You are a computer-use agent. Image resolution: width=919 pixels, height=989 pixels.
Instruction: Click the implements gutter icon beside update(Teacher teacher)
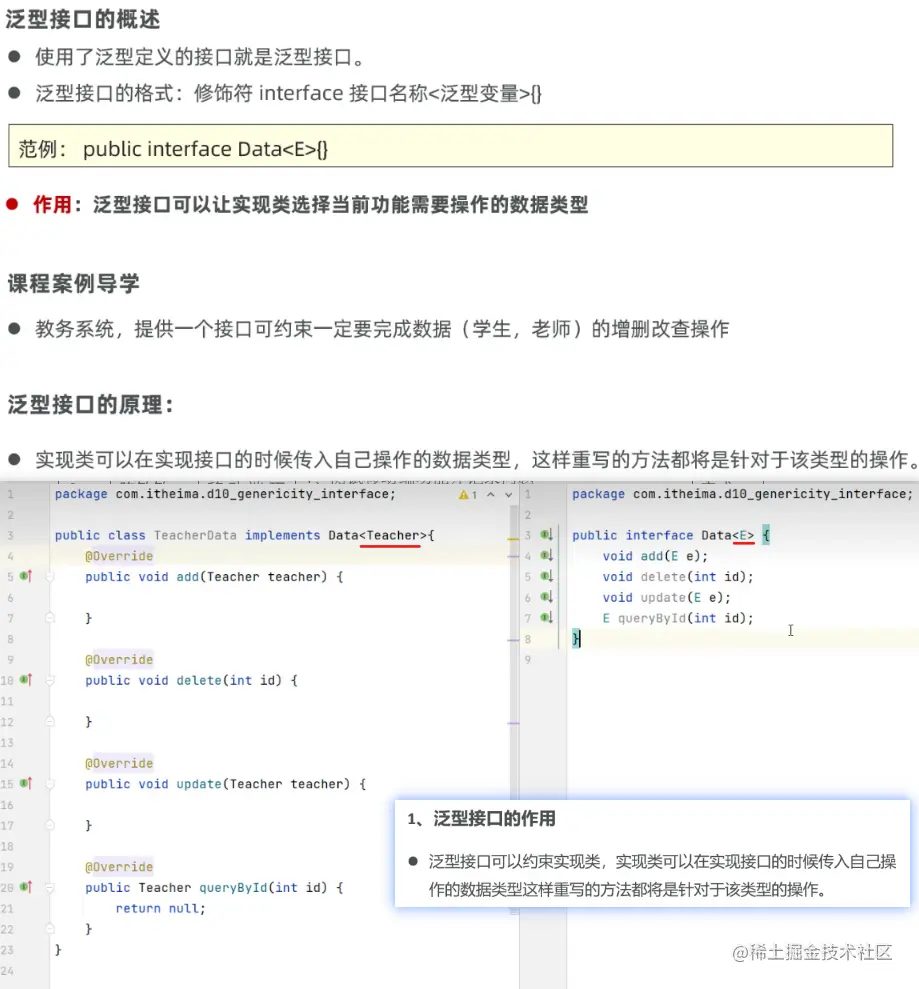point(26,783)
